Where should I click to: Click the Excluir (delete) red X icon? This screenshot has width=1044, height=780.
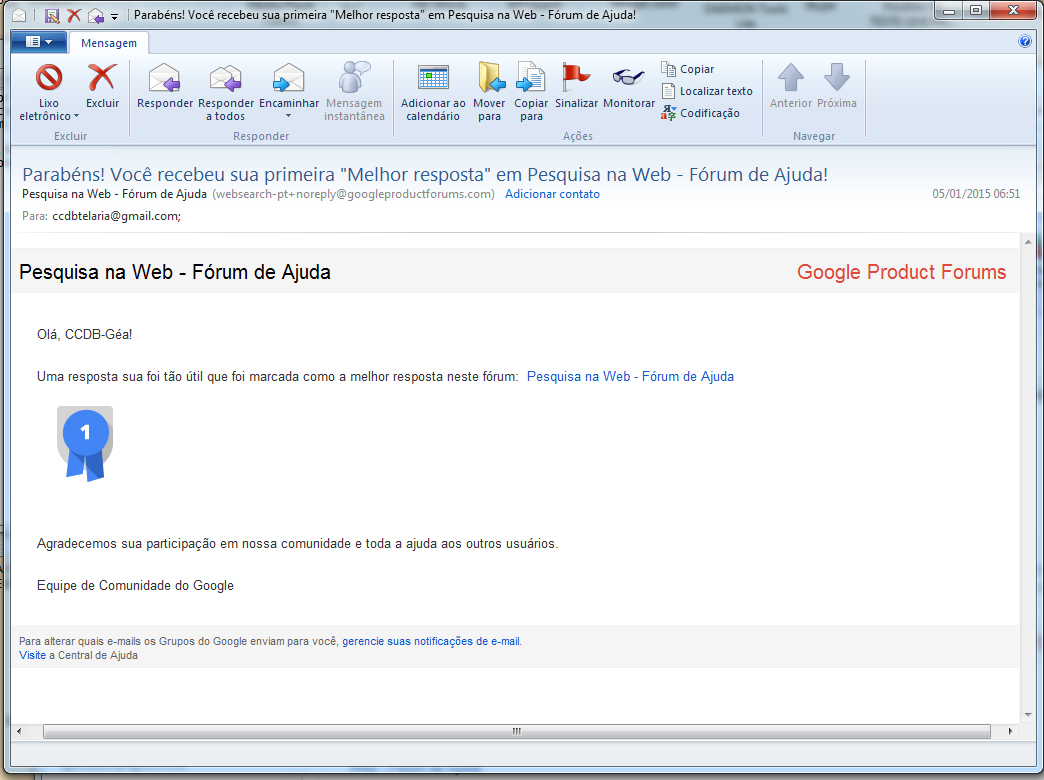click(x=102, y=78)
